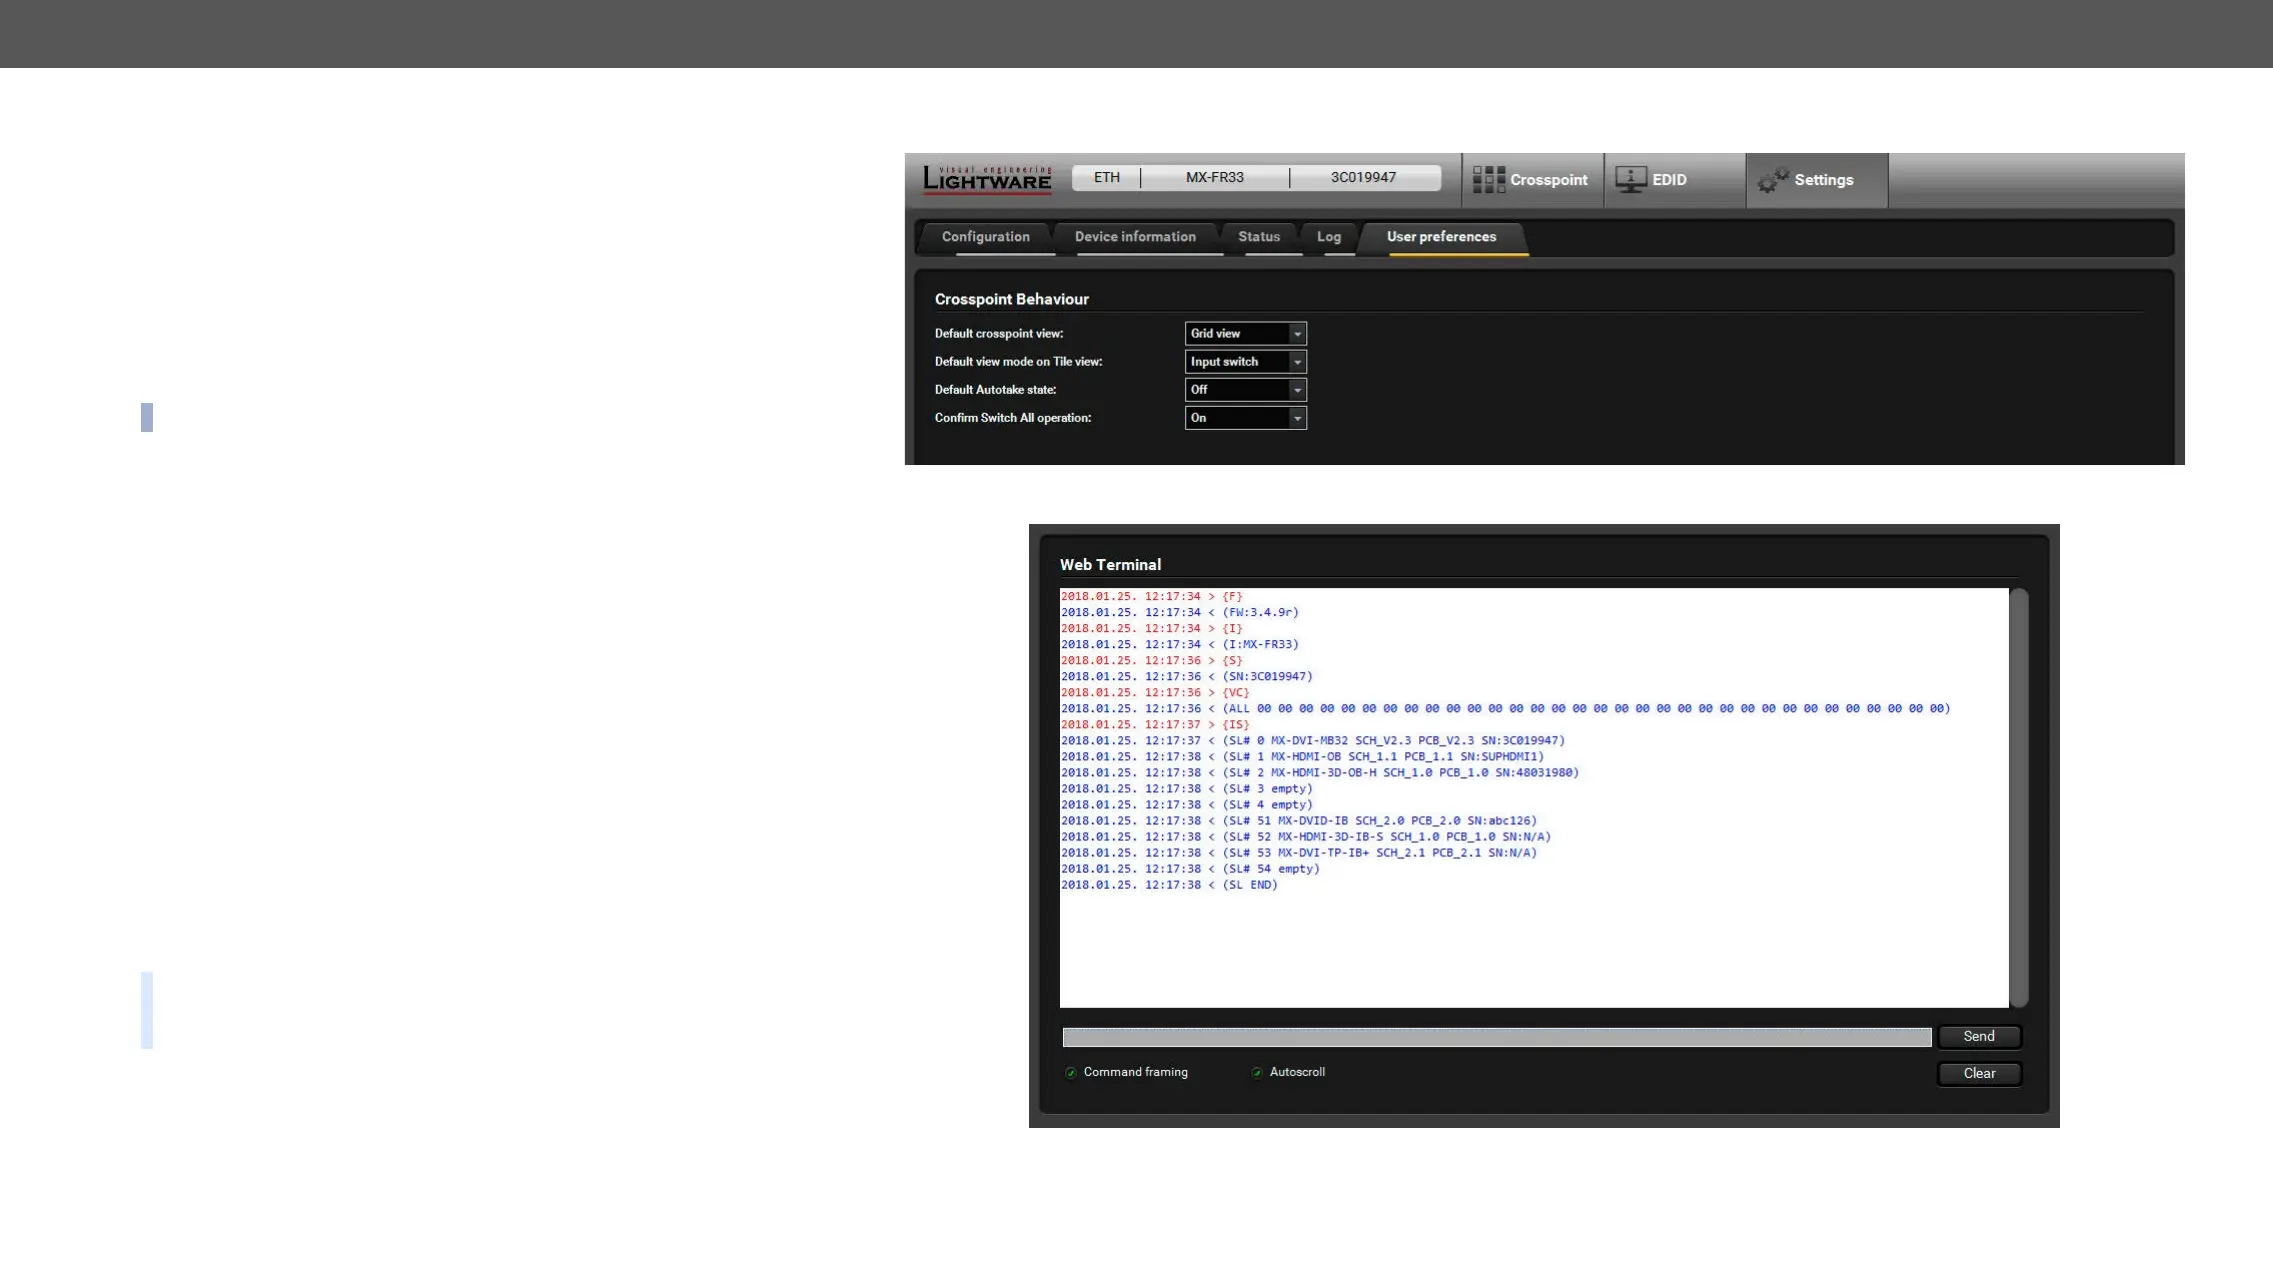Click the ETH connection label
The image size is (2273, 1276).
pos(1106,178)
